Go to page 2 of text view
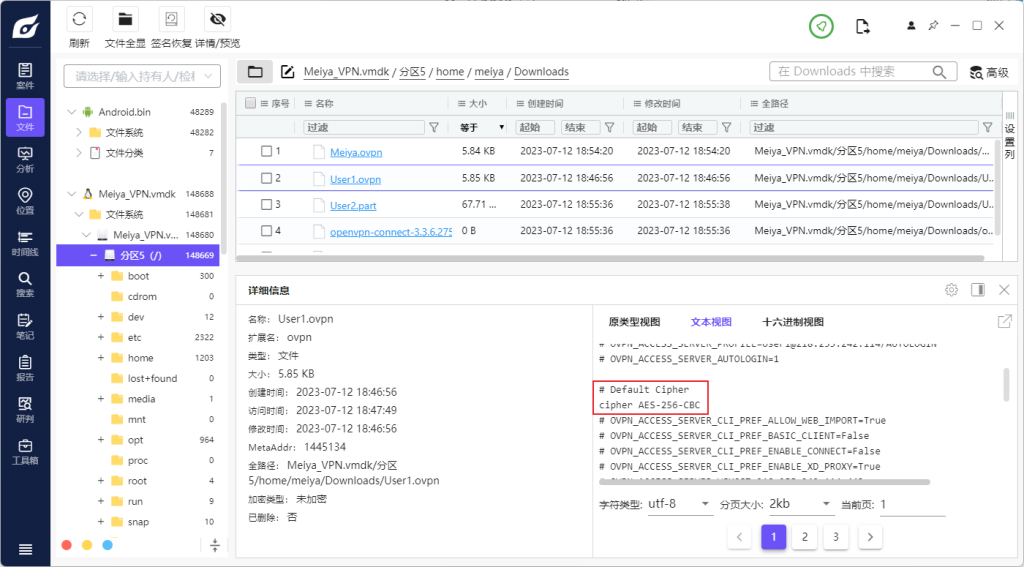 point(804,537)
